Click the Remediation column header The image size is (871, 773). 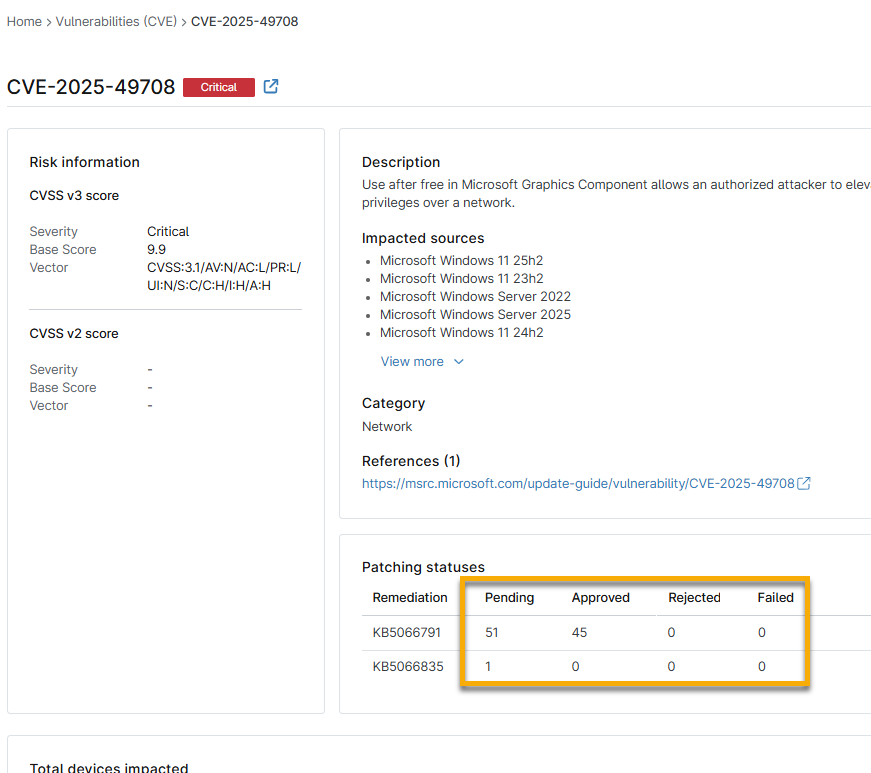click(410, 598)
